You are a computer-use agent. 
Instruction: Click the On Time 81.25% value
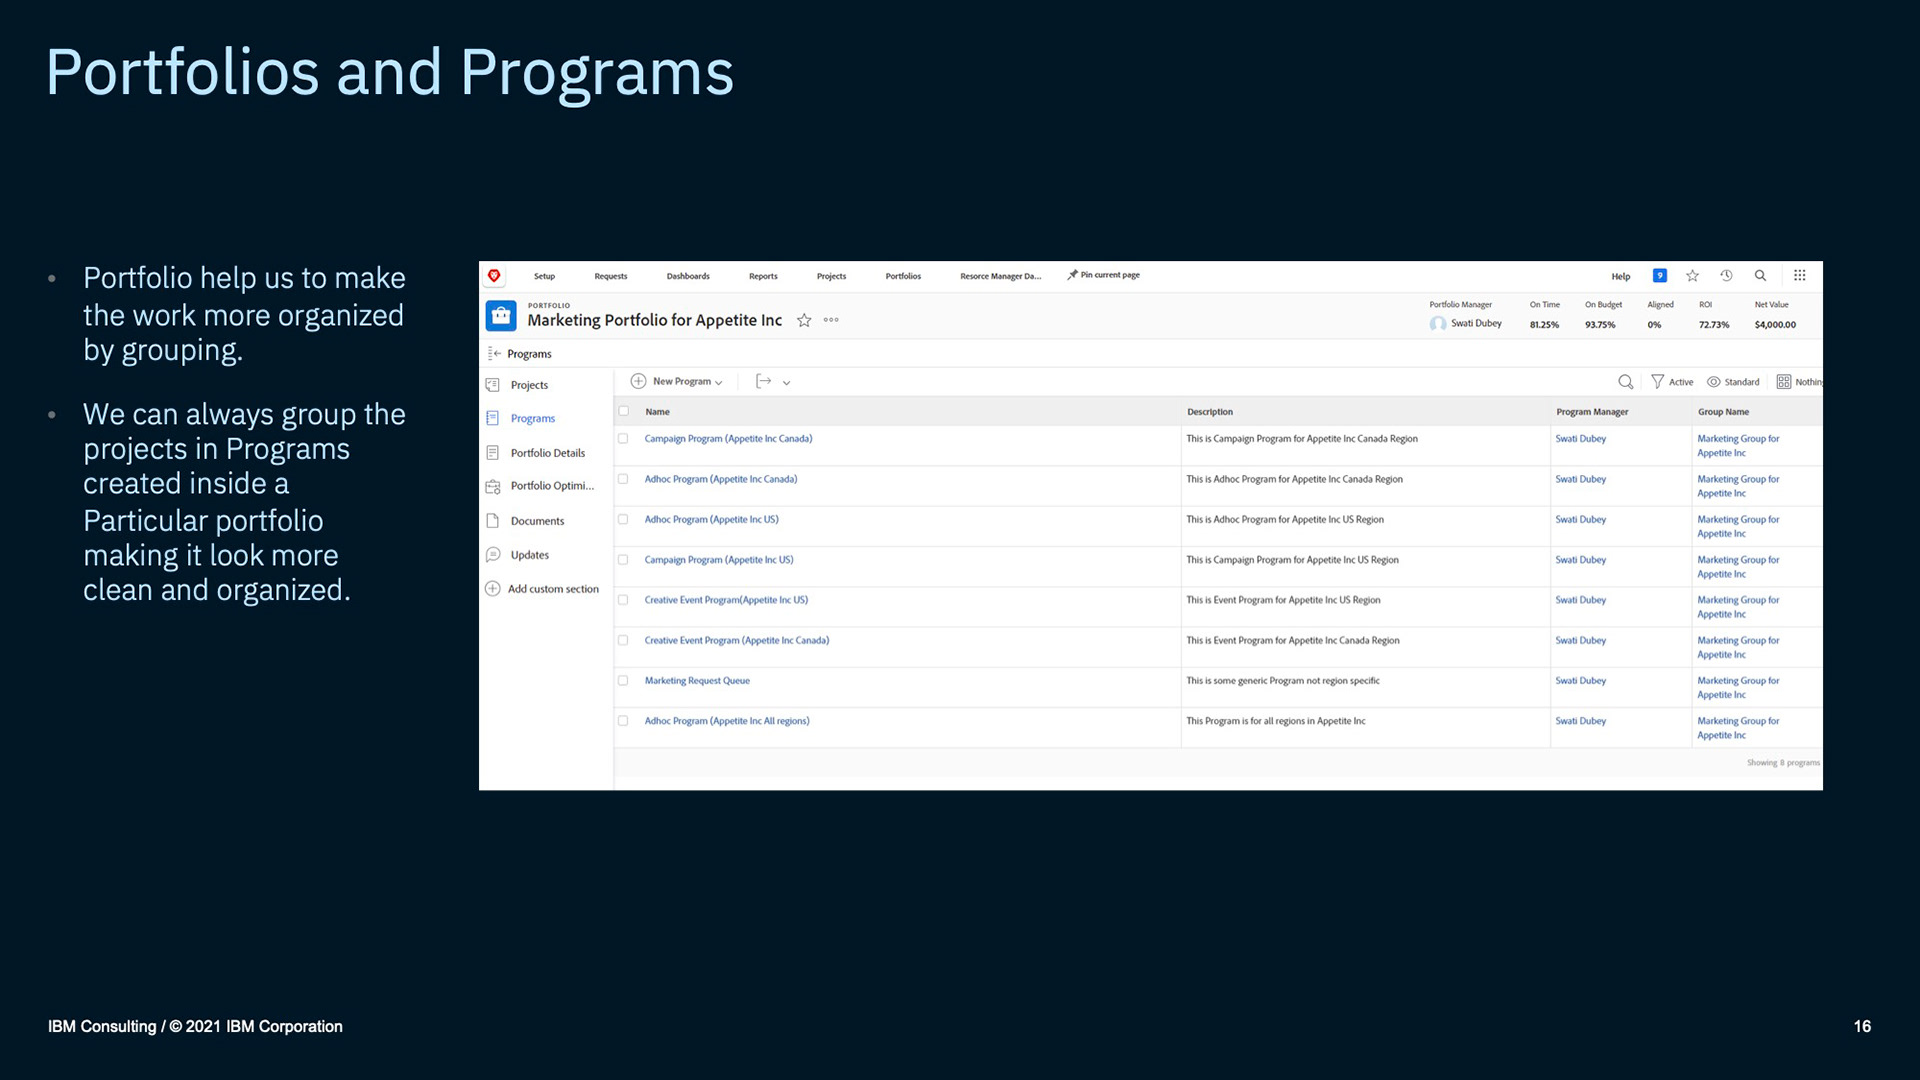pyautogui.click(x=1544, y=325)
